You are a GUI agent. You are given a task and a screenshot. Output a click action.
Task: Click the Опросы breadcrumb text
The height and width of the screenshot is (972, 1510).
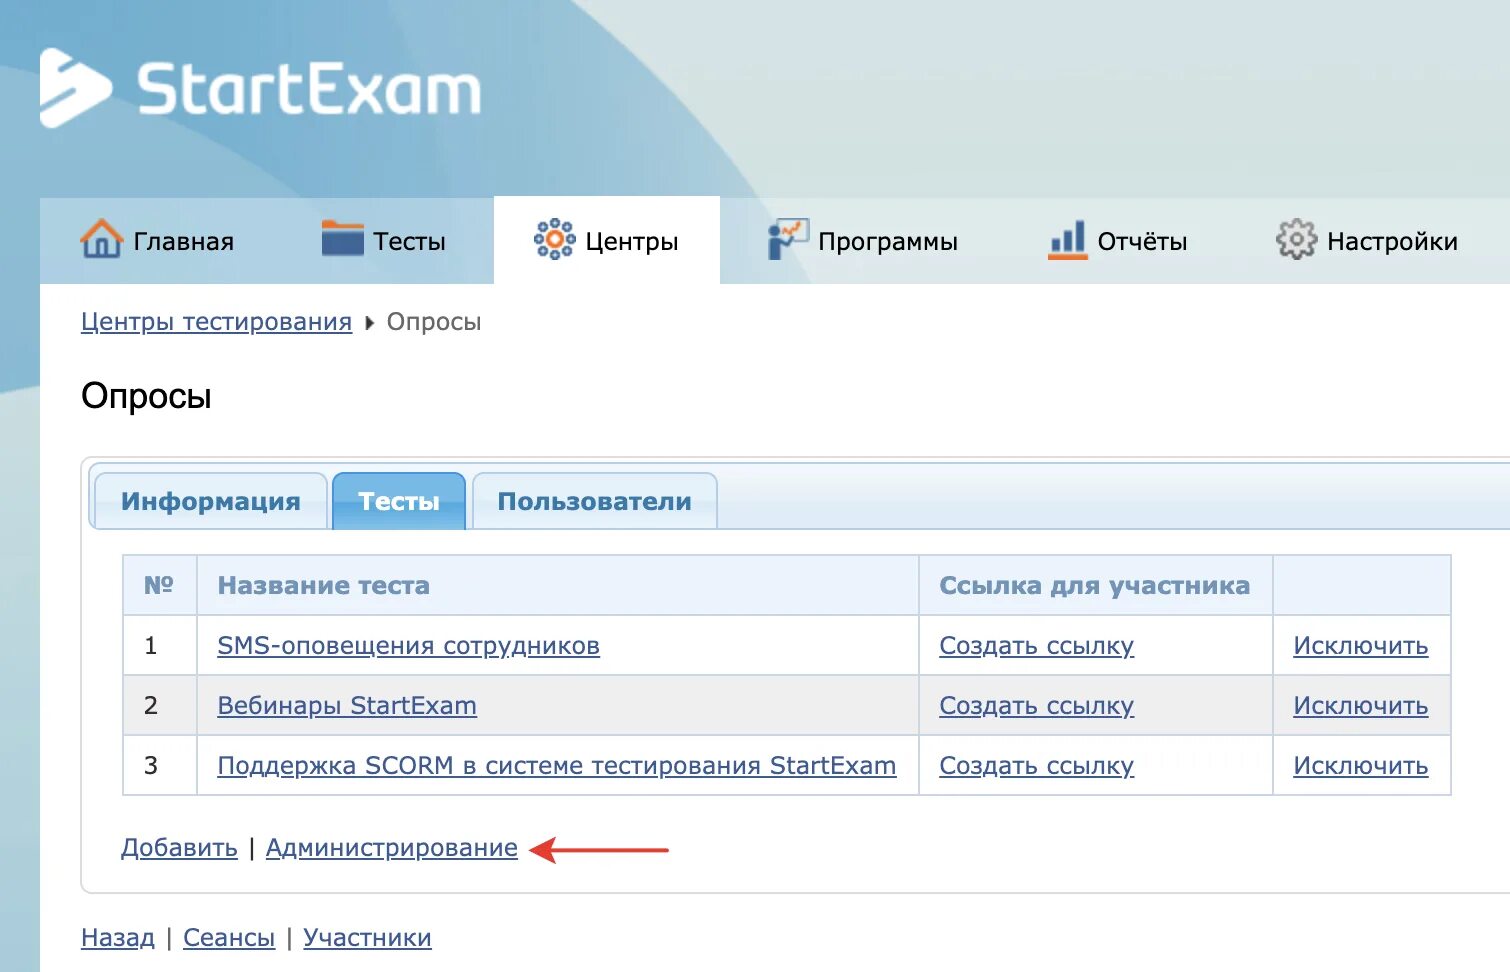pos(434,322)
